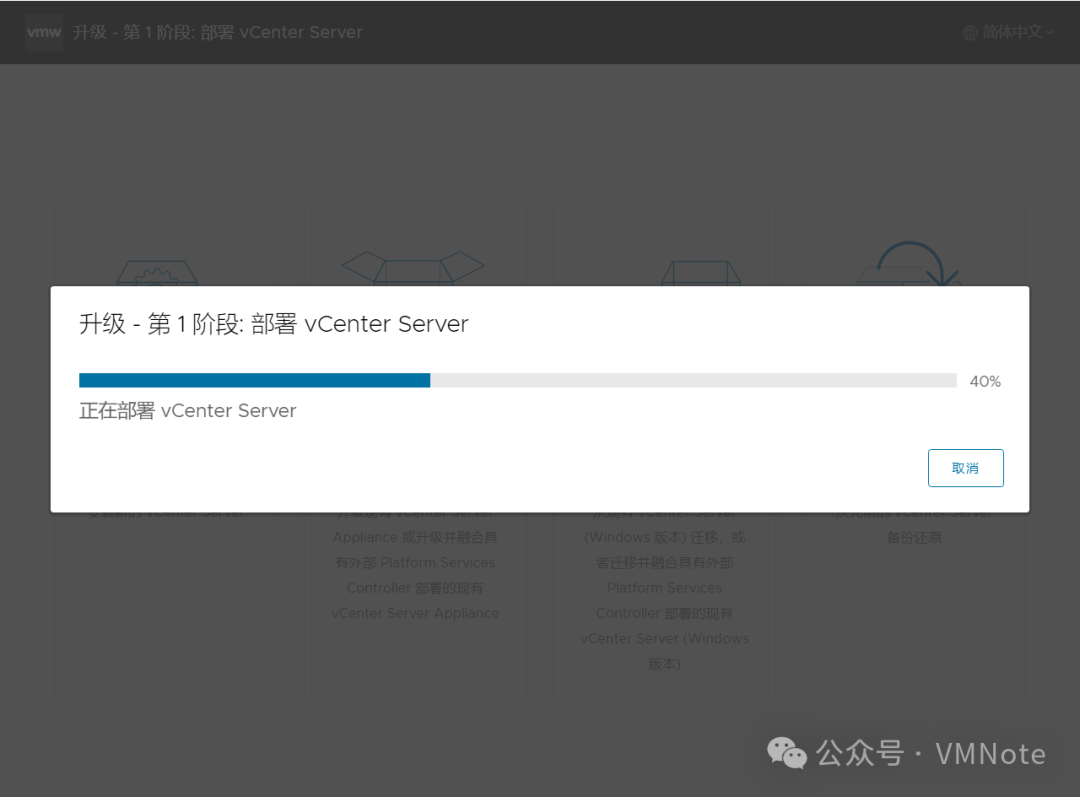1080x797 pixels.
Task: Click the install gear-box icon card
Action: click(157, 272)
